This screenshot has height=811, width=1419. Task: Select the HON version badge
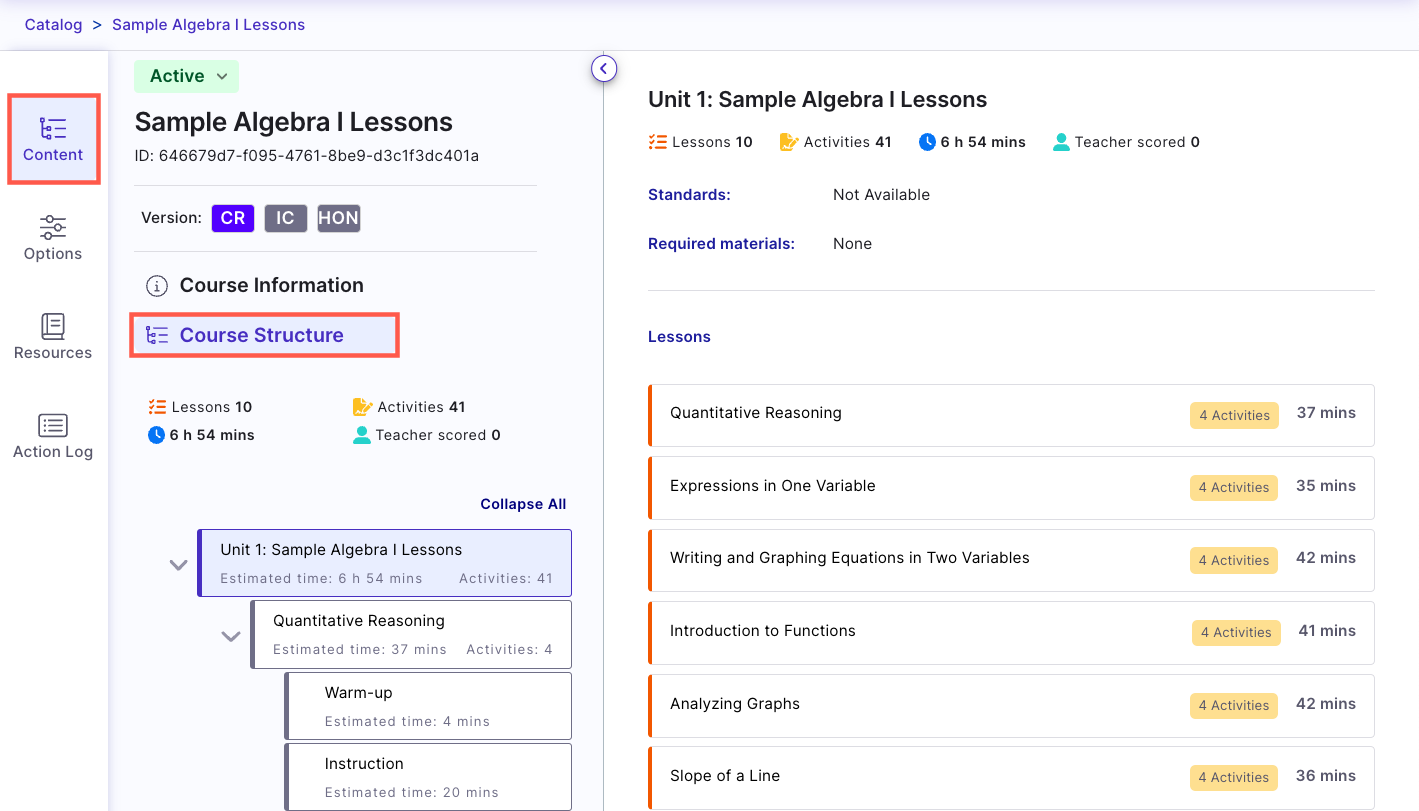pos(338,218)
